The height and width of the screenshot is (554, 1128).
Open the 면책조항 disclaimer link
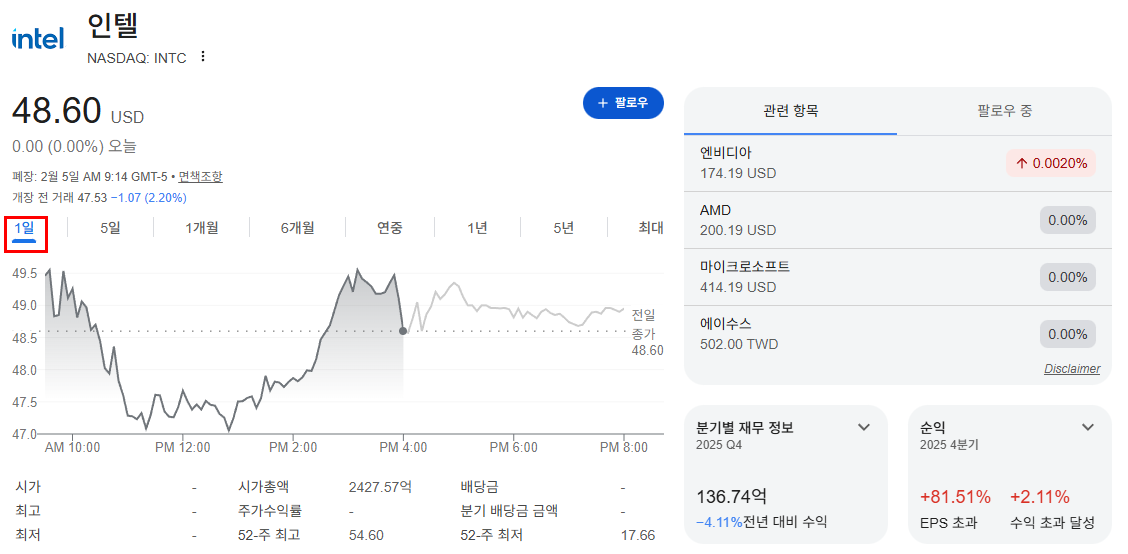[x=201, y=176]
